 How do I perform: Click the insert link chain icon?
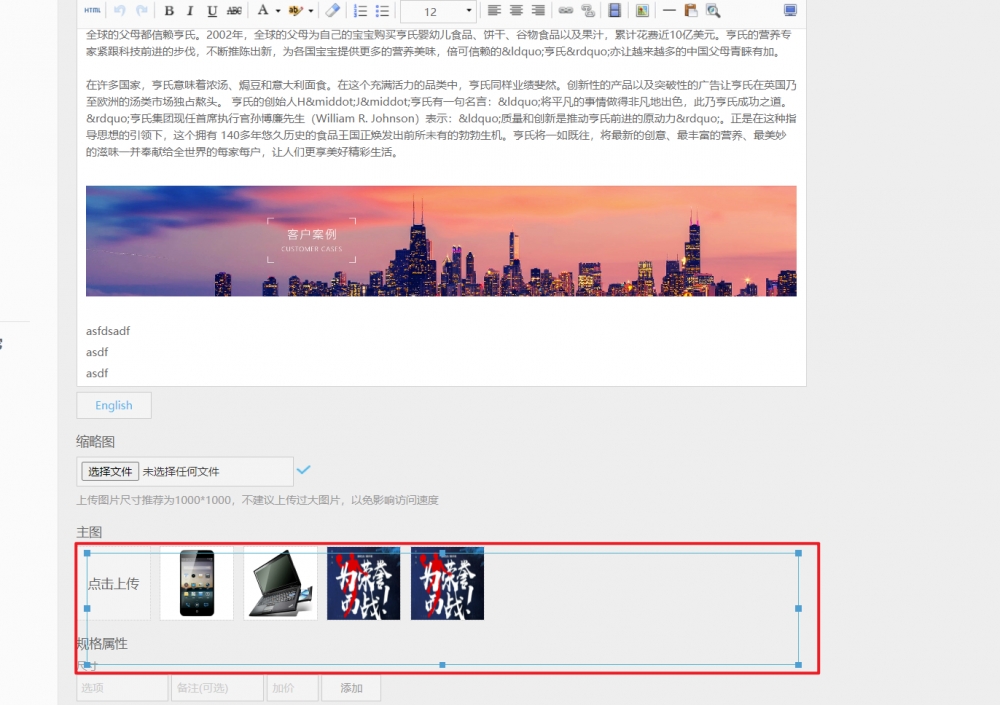pyautogui.click(x=566, y=10)
